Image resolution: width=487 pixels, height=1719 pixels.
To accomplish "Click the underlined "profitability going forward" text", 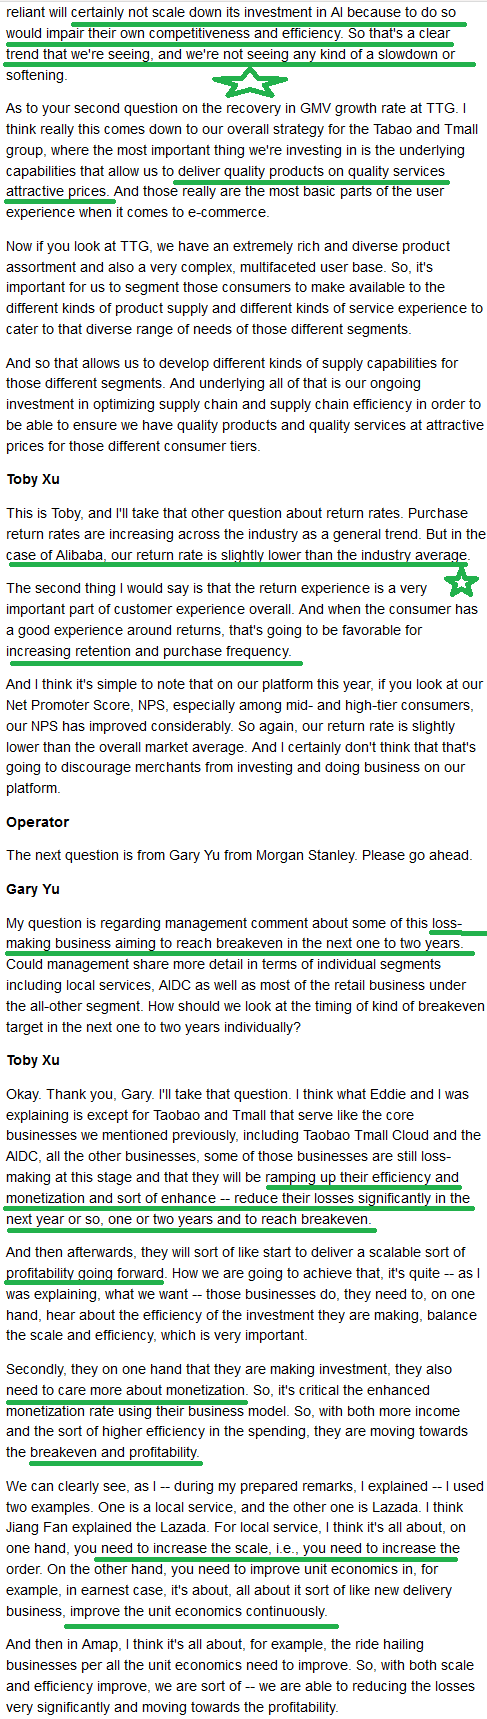I will point(84,1273).
